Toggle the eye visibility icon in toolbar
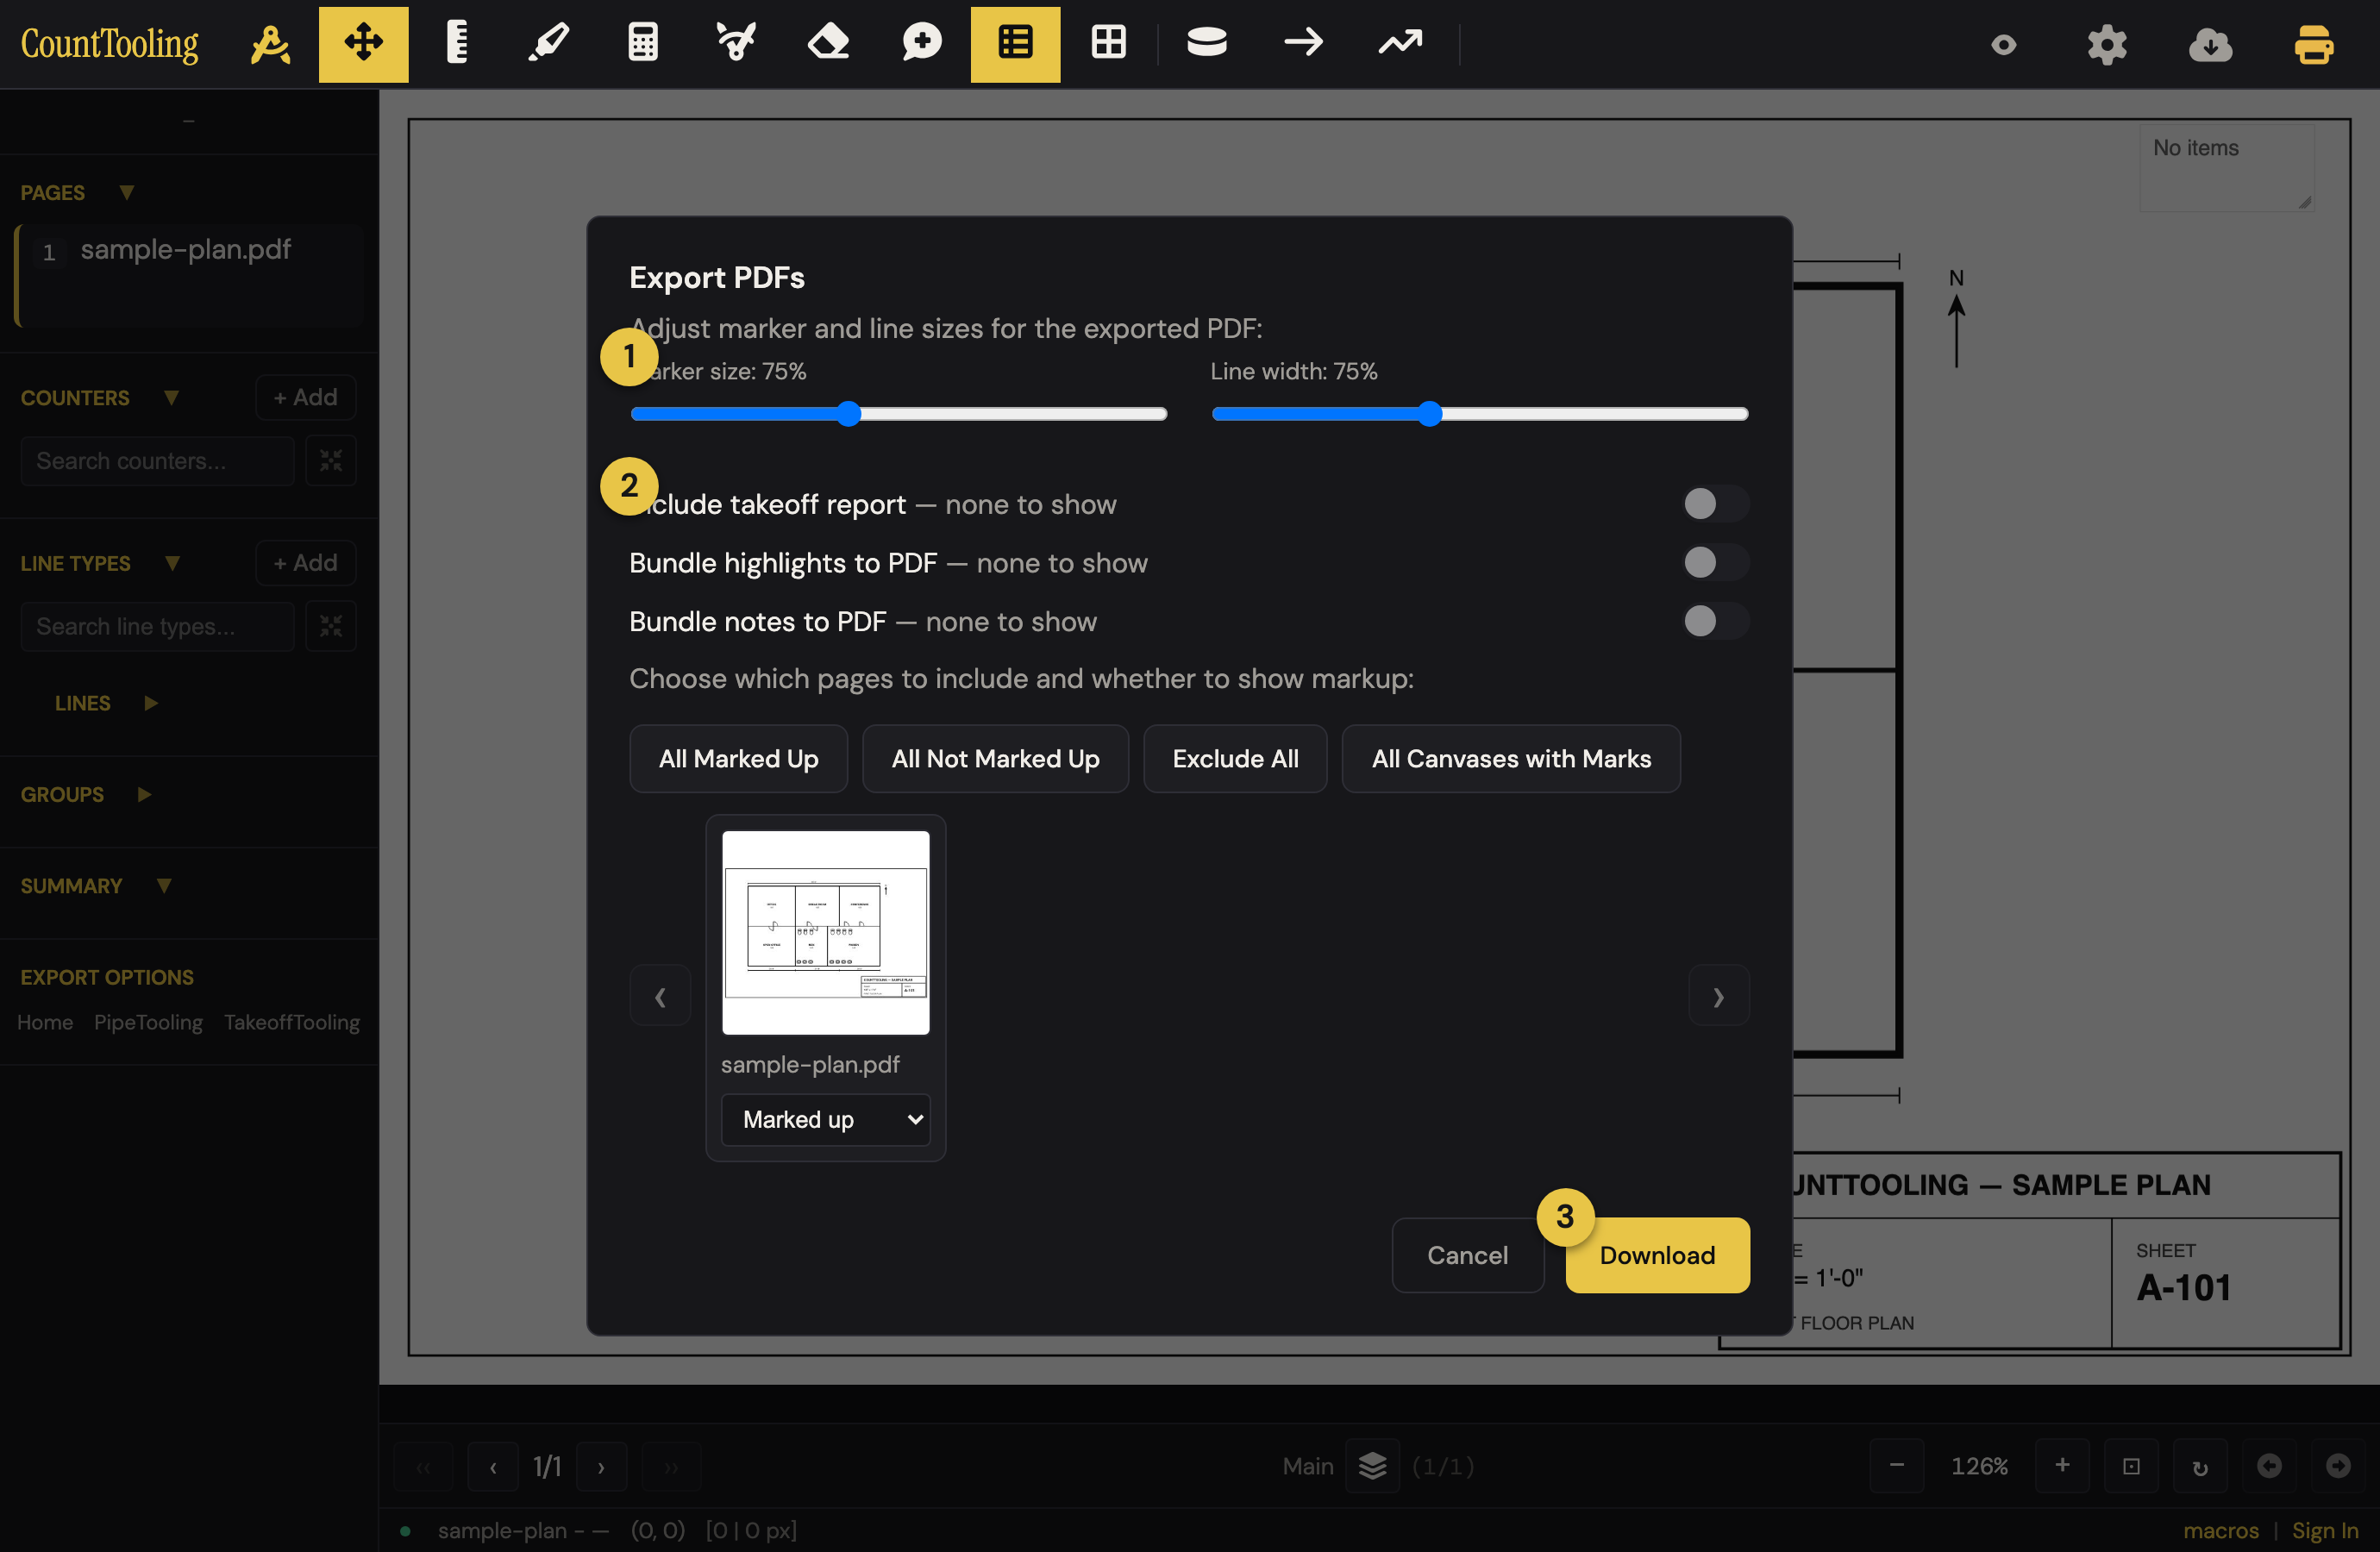2380x1552 pixels. pos(2003,45)
